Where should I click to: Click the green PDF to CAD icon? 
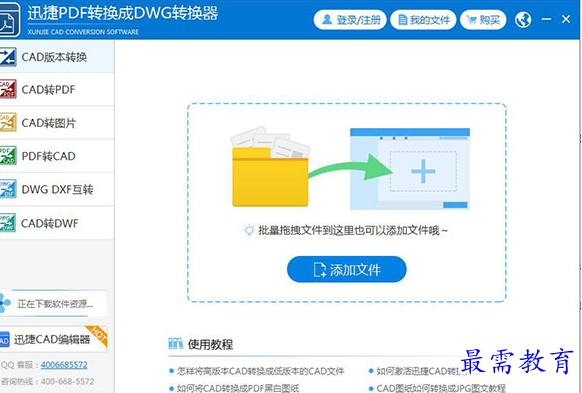pos(8,155)
